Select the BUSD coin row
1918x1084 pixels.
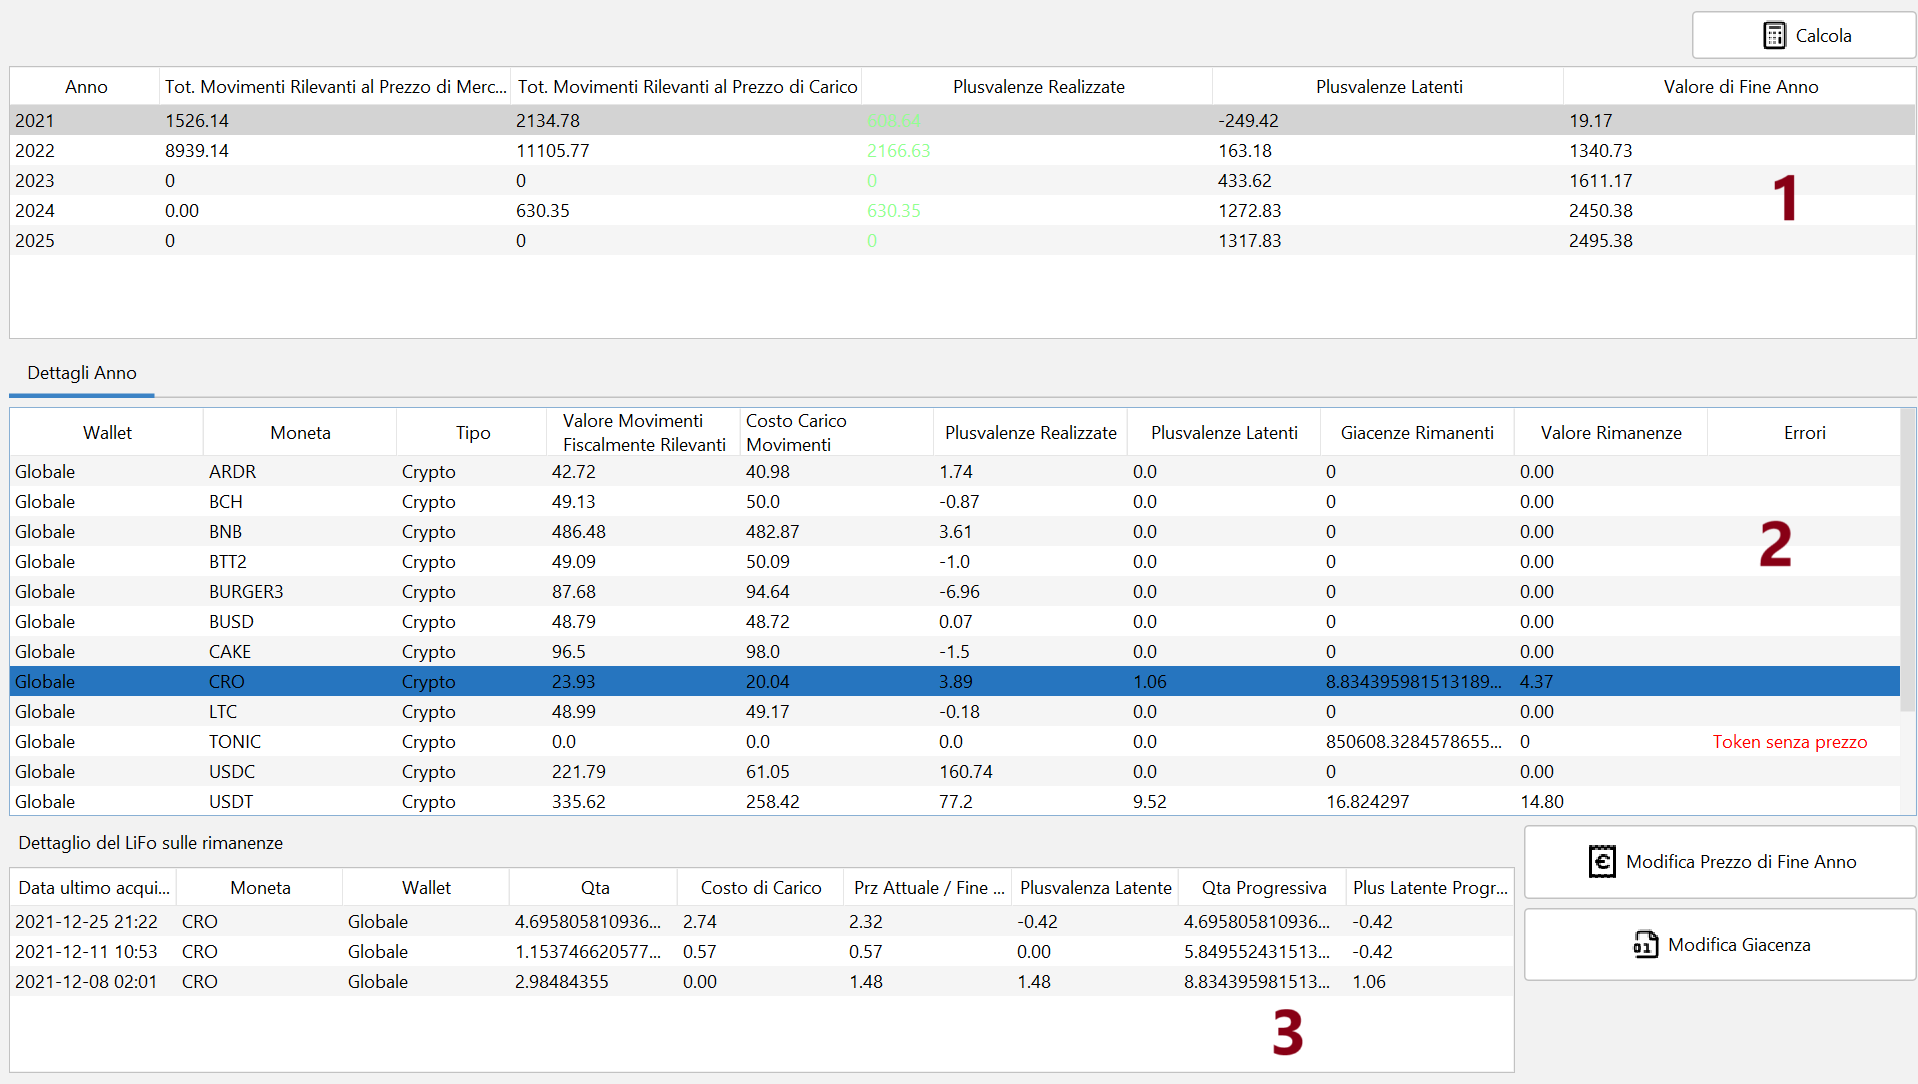(955, 622)
